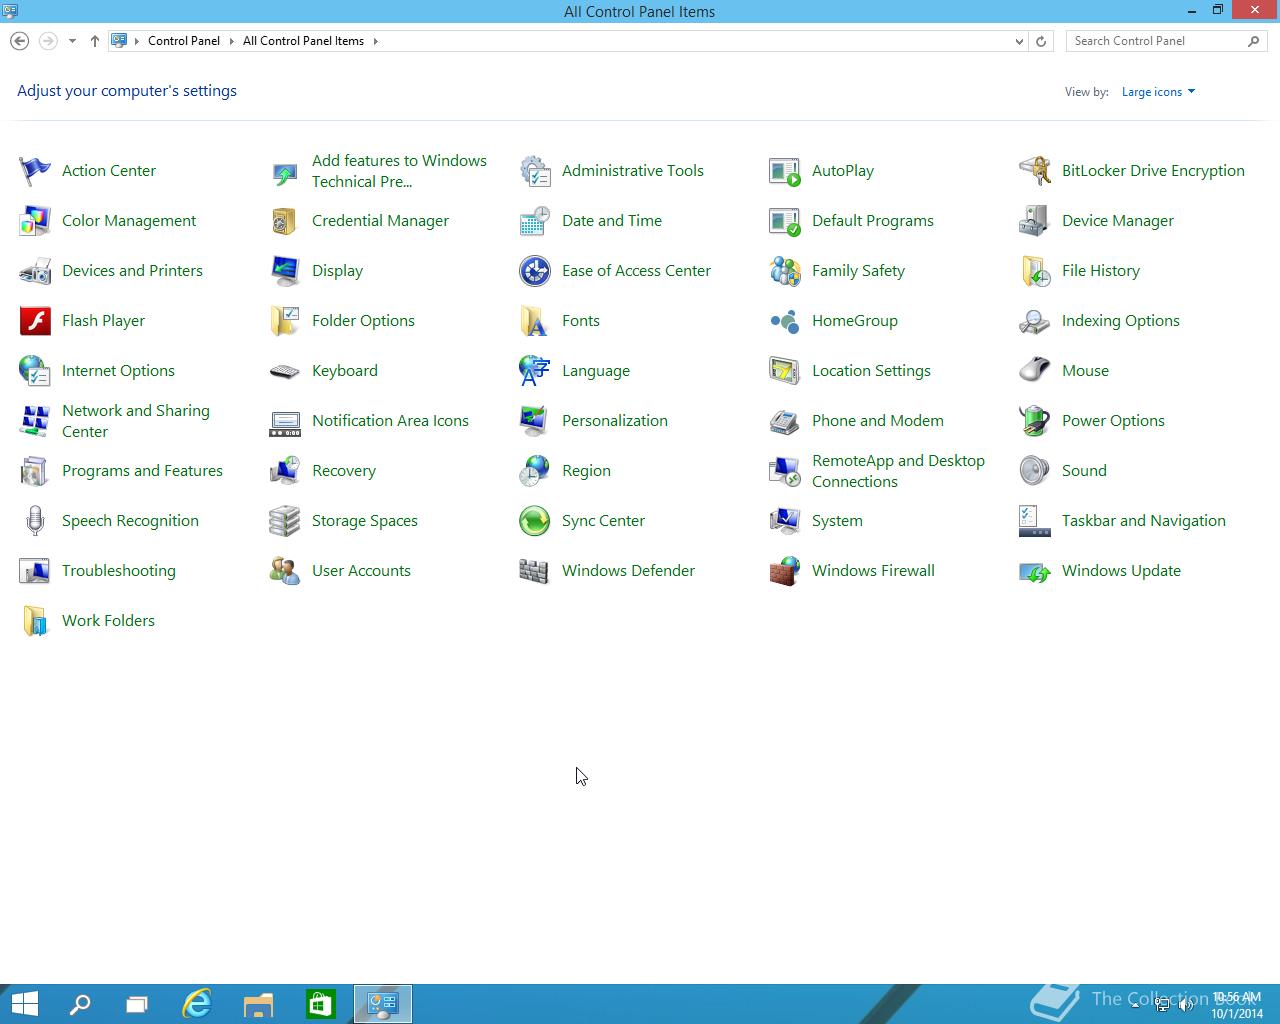Open the Mouse icon
This screenshot has height=1024, width=1280.
(1035, 371)
